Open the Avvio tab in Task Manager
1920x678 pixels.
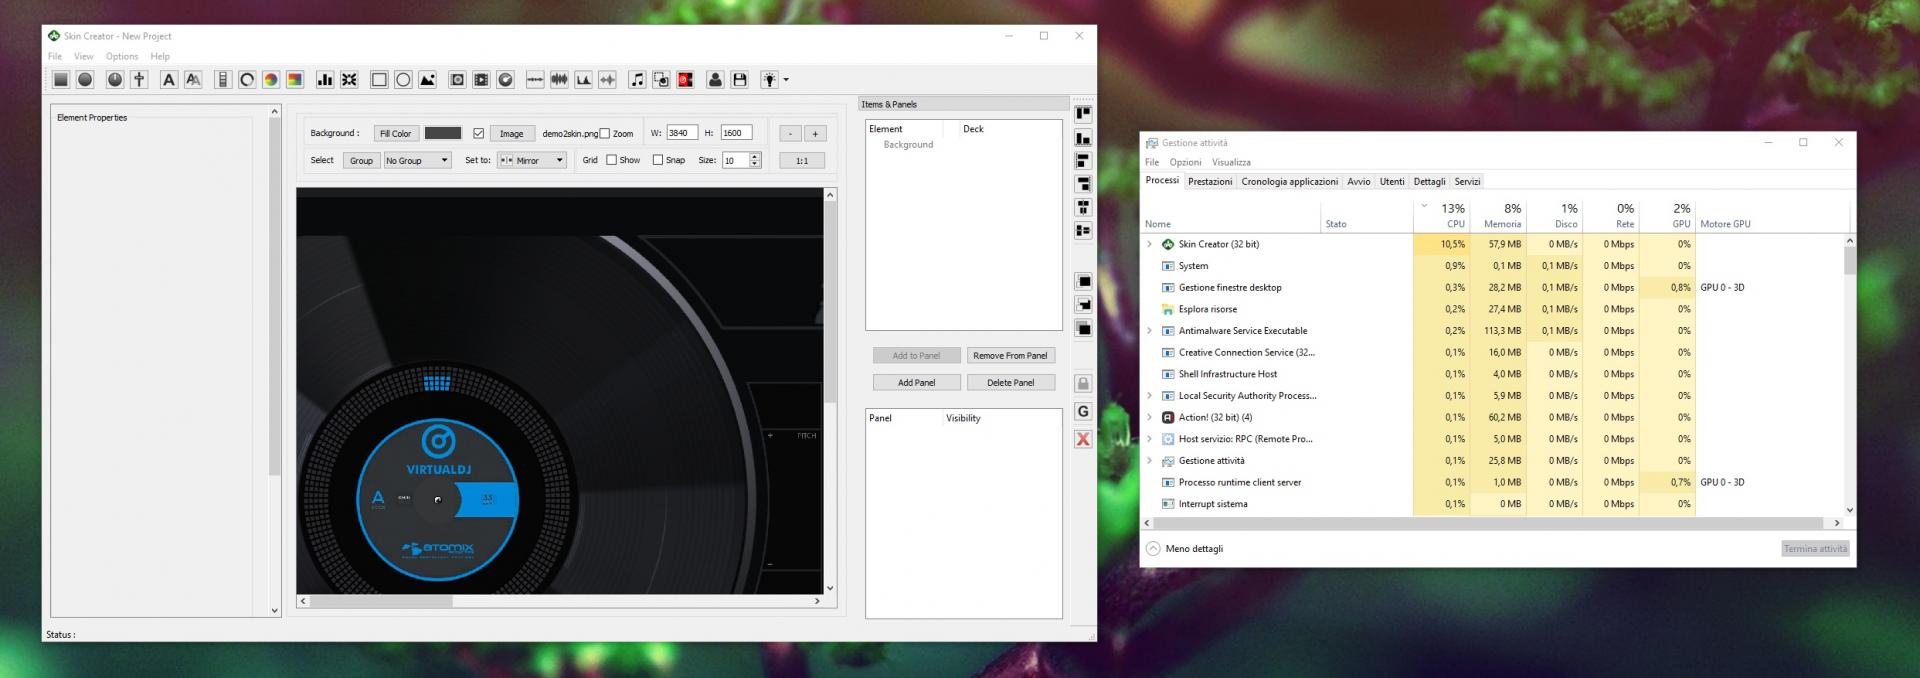(1359, 182)
